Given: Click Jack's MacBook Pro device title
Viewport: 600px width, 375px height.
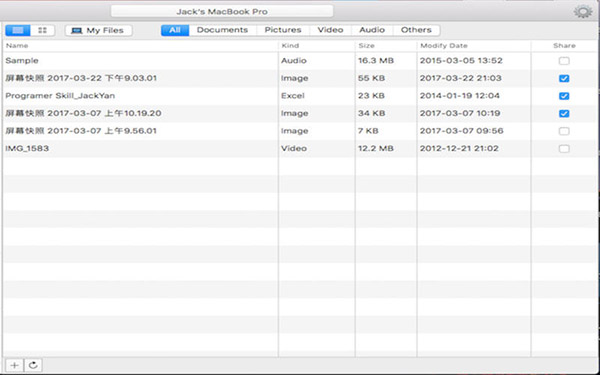Looking at the screenshot, I should click(222, 11).
